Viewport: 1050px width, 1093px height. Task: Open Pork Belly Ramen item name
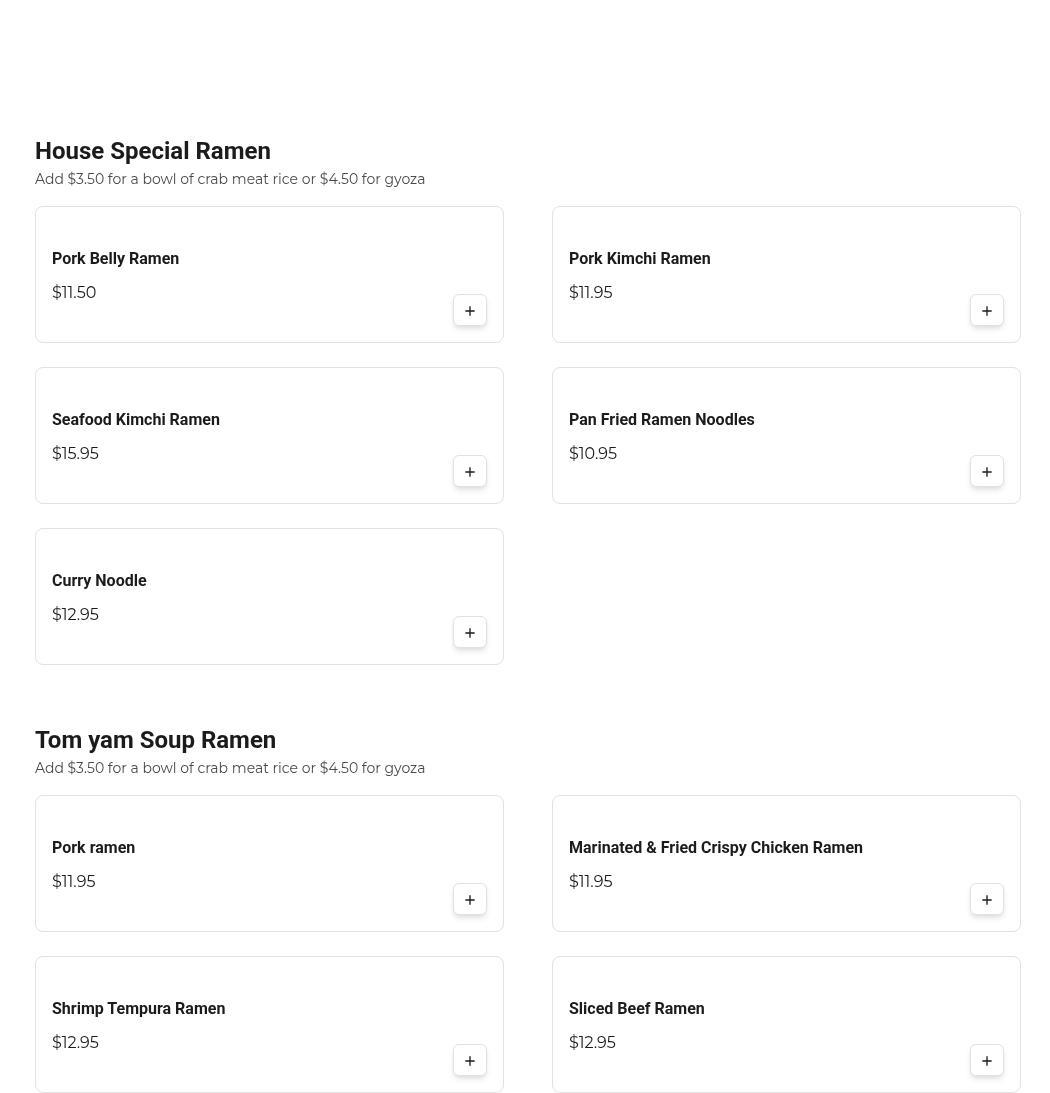tap(115, 259)
